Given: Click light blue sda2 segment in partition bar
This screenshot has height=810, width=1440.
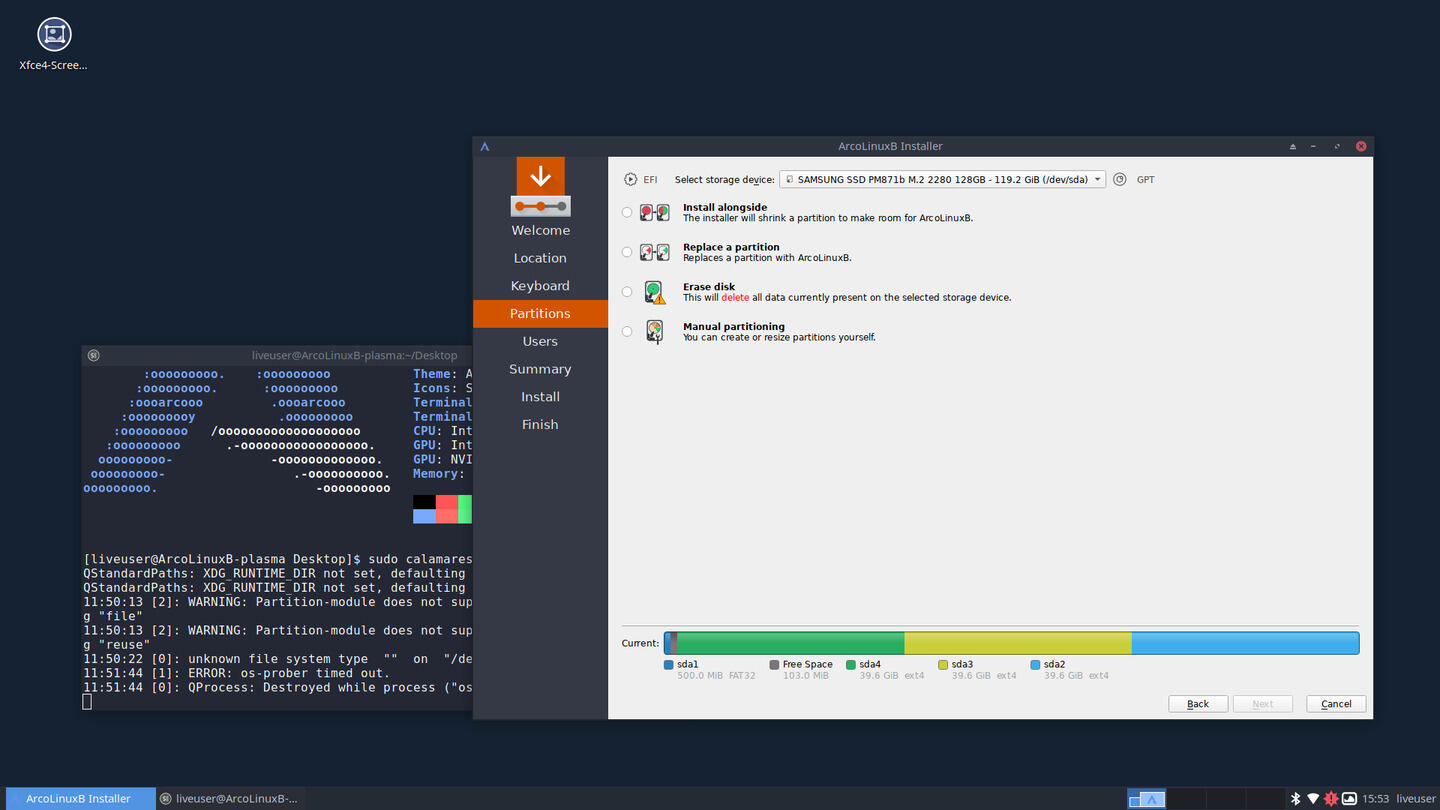Looking at the screenshot, I should click(x=1245, y=643).
